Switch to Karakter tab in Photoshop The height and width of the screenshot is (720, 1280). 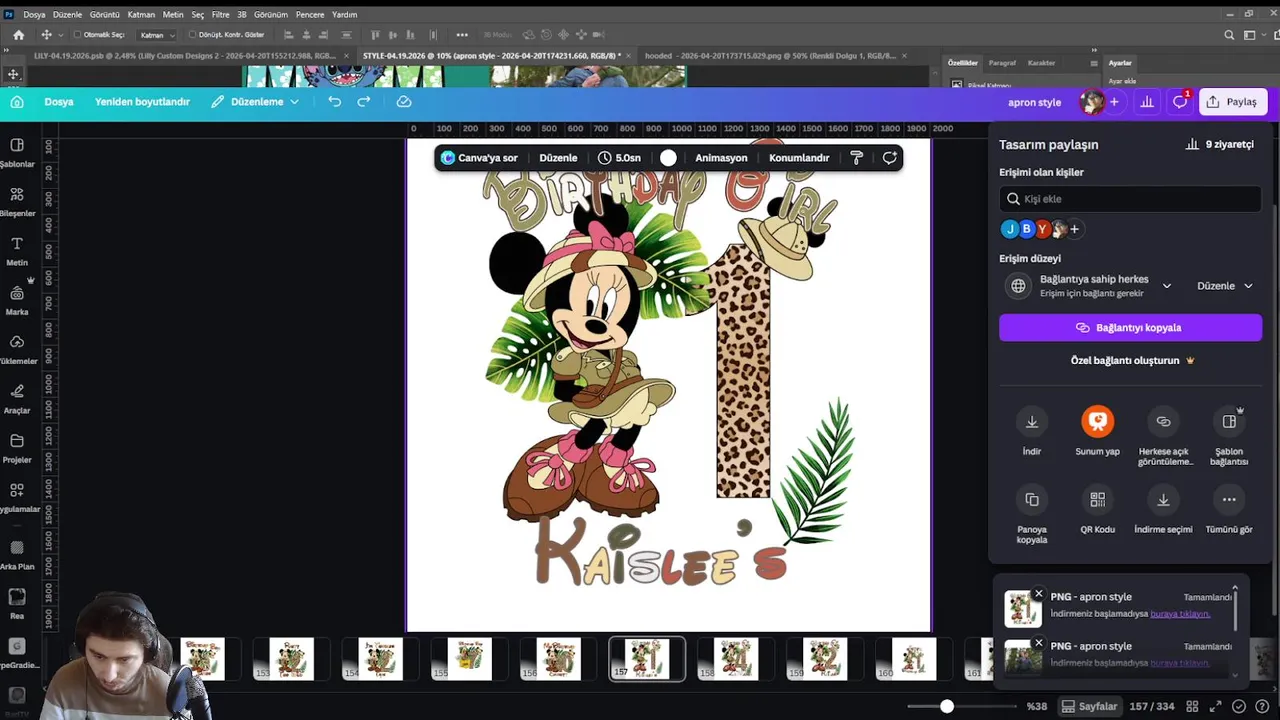[x=1041, y=63]
